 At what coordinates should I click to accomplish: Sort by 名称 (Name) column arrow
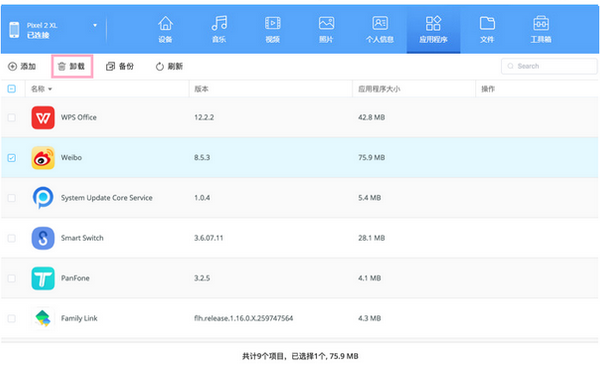[x=50, y=89]
